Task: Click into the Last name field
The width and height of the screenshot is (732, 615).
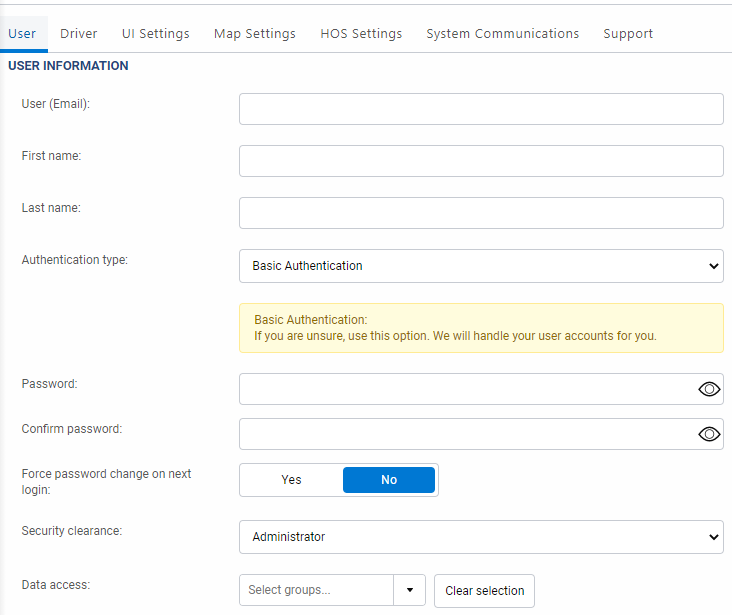Action: click(x=481, y=213)
